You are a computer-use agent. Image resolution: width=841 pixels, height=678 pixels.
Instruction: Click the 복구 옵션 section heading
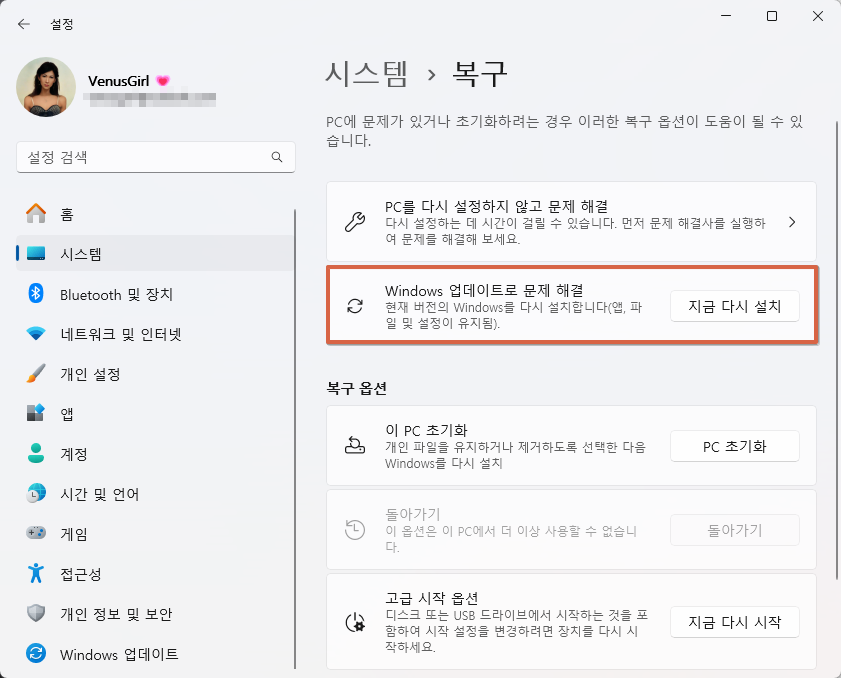point(357,388)
